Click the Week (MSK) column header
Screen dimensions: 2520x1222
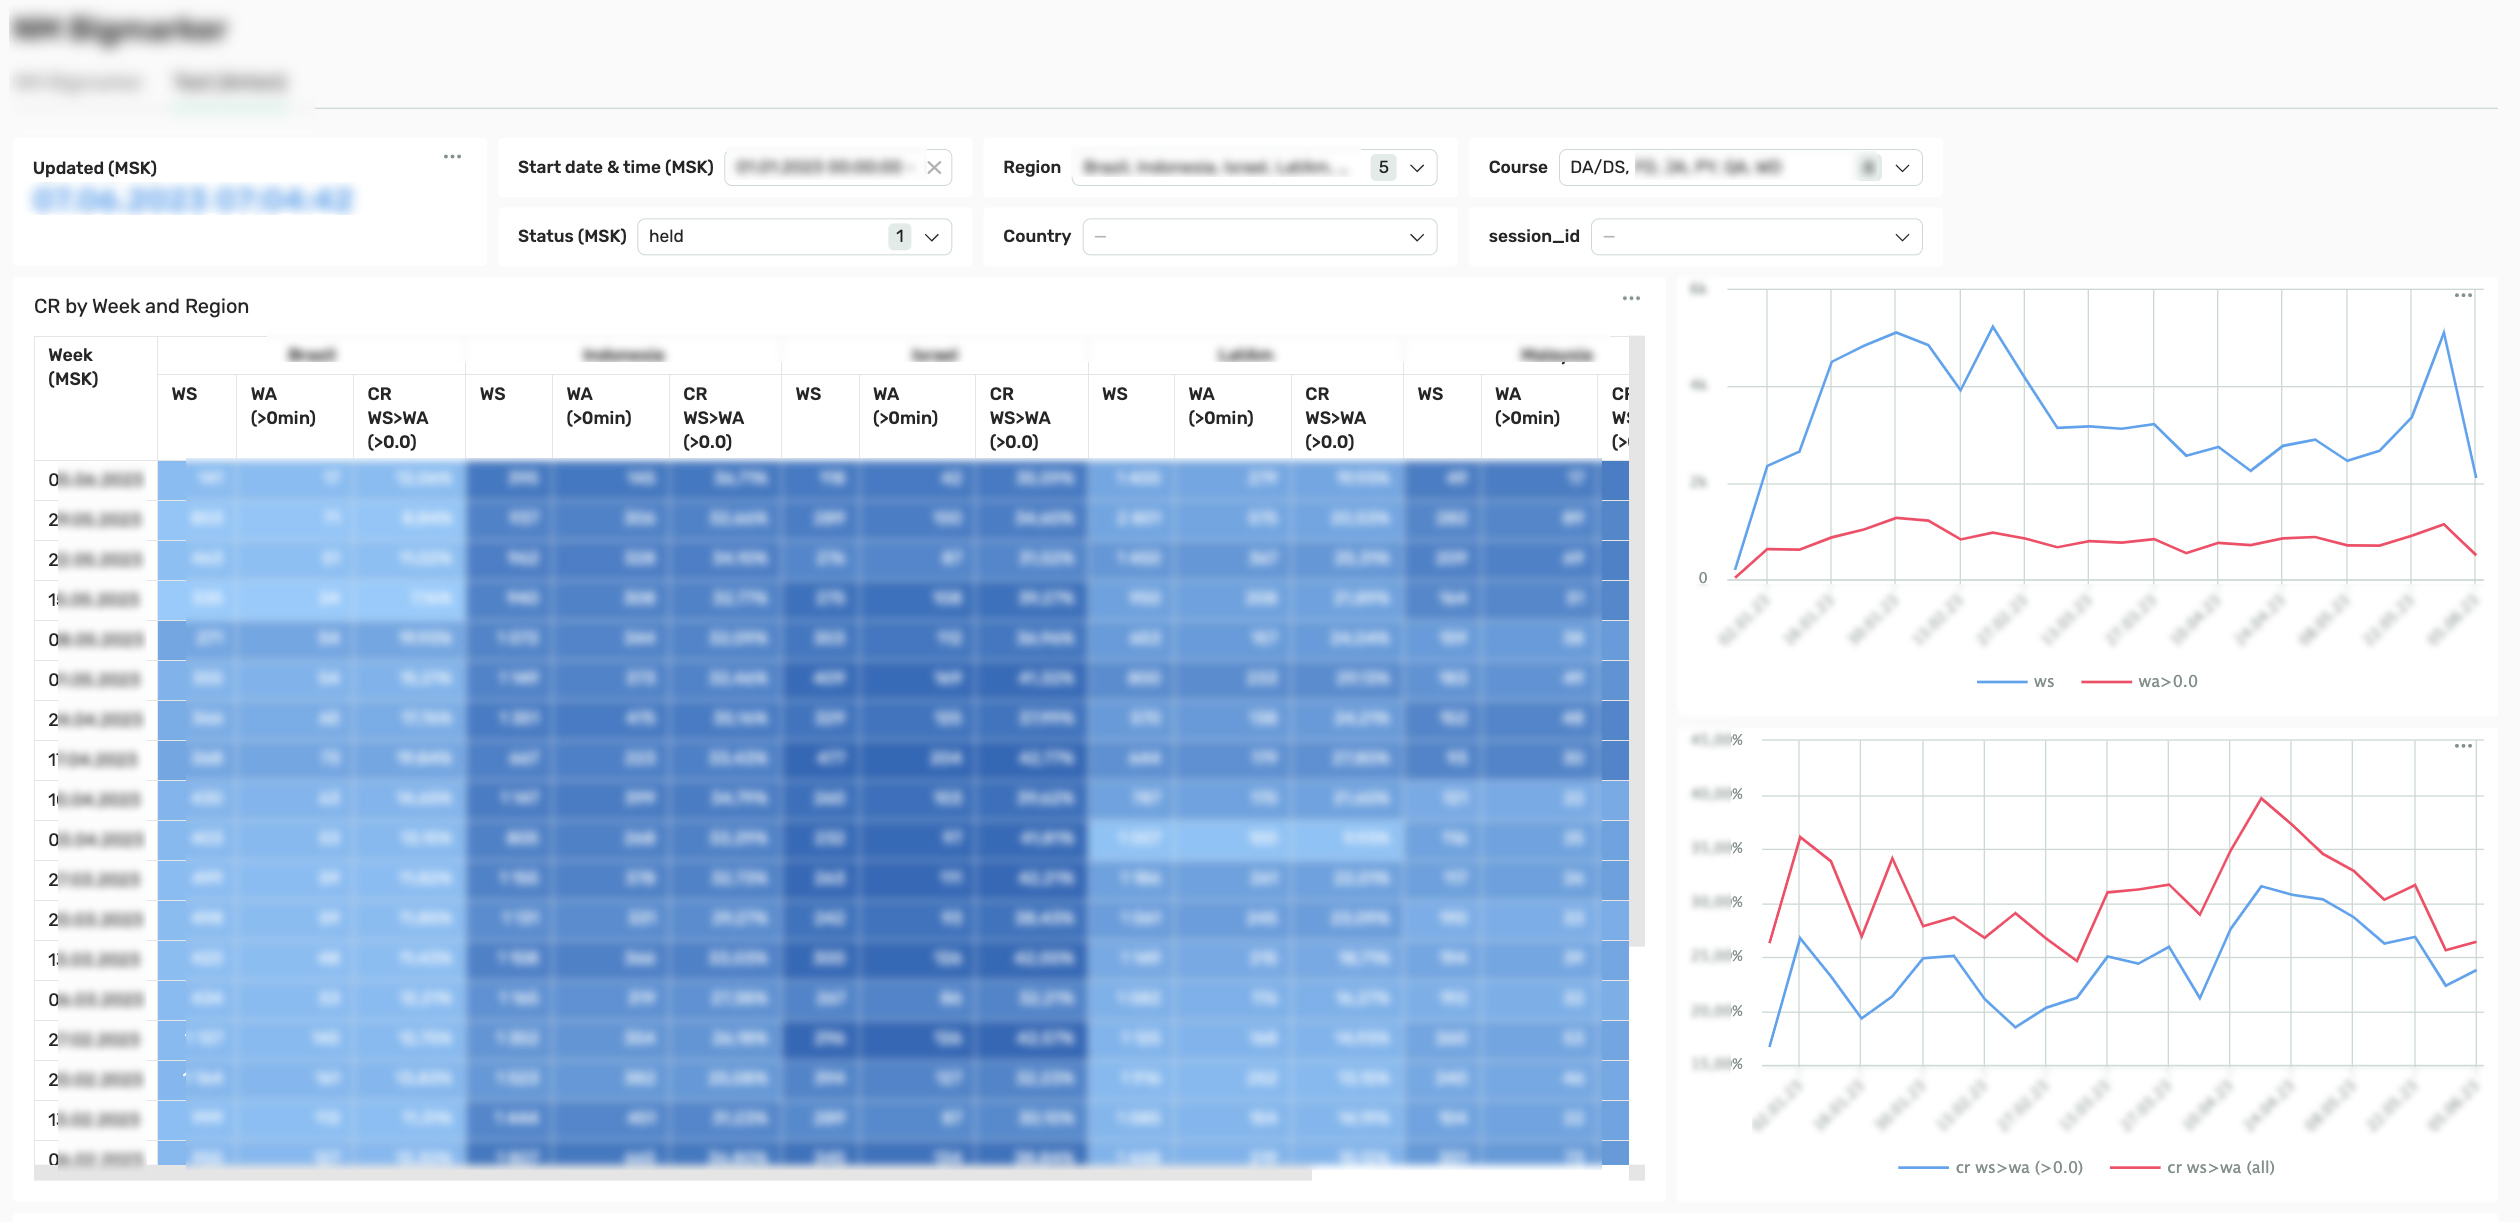click(x=72, y=367)
